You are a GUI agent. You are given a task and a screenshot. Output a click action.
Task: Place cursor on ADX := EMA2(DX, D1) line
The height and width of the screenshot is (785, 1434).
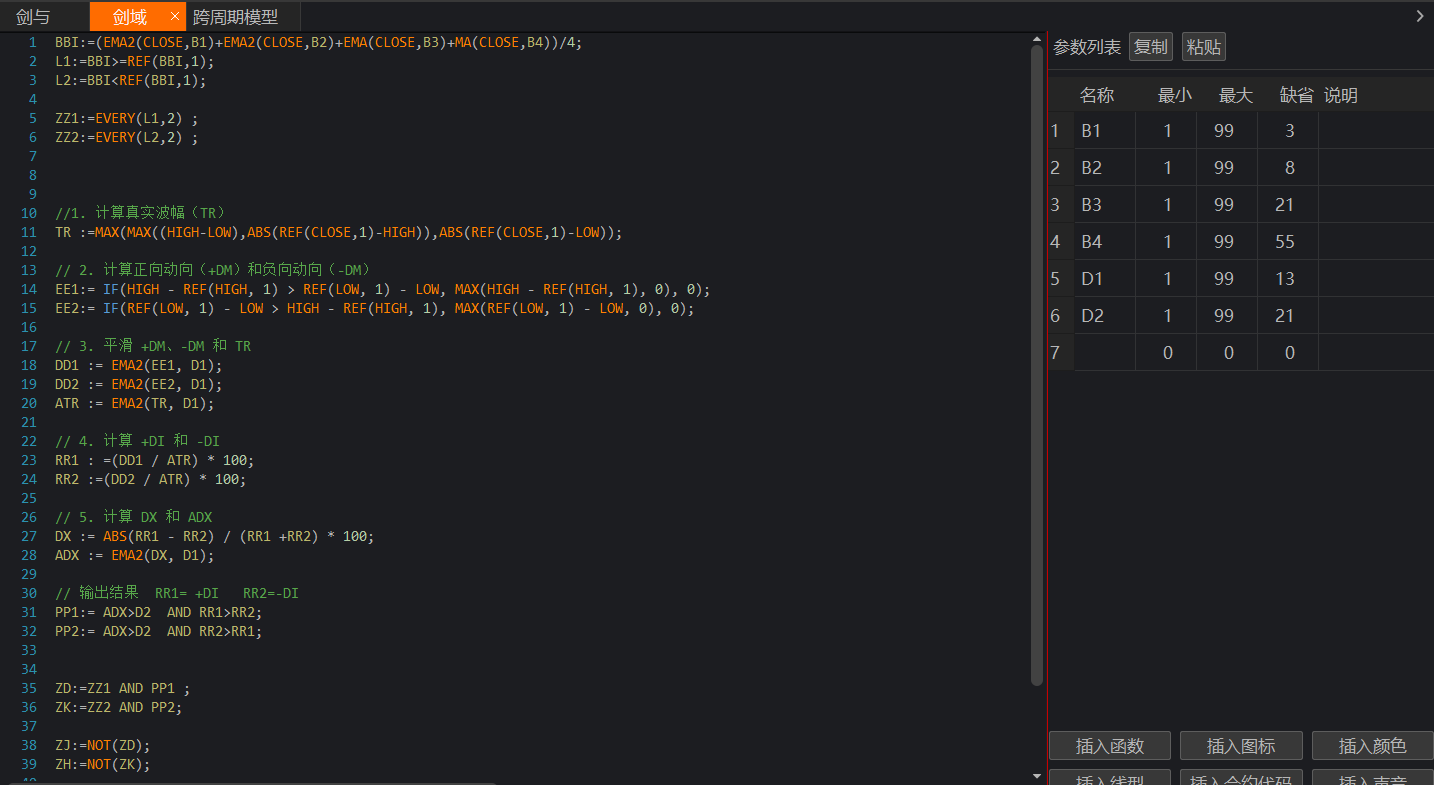pyautogui.click(x=135, y=555)
